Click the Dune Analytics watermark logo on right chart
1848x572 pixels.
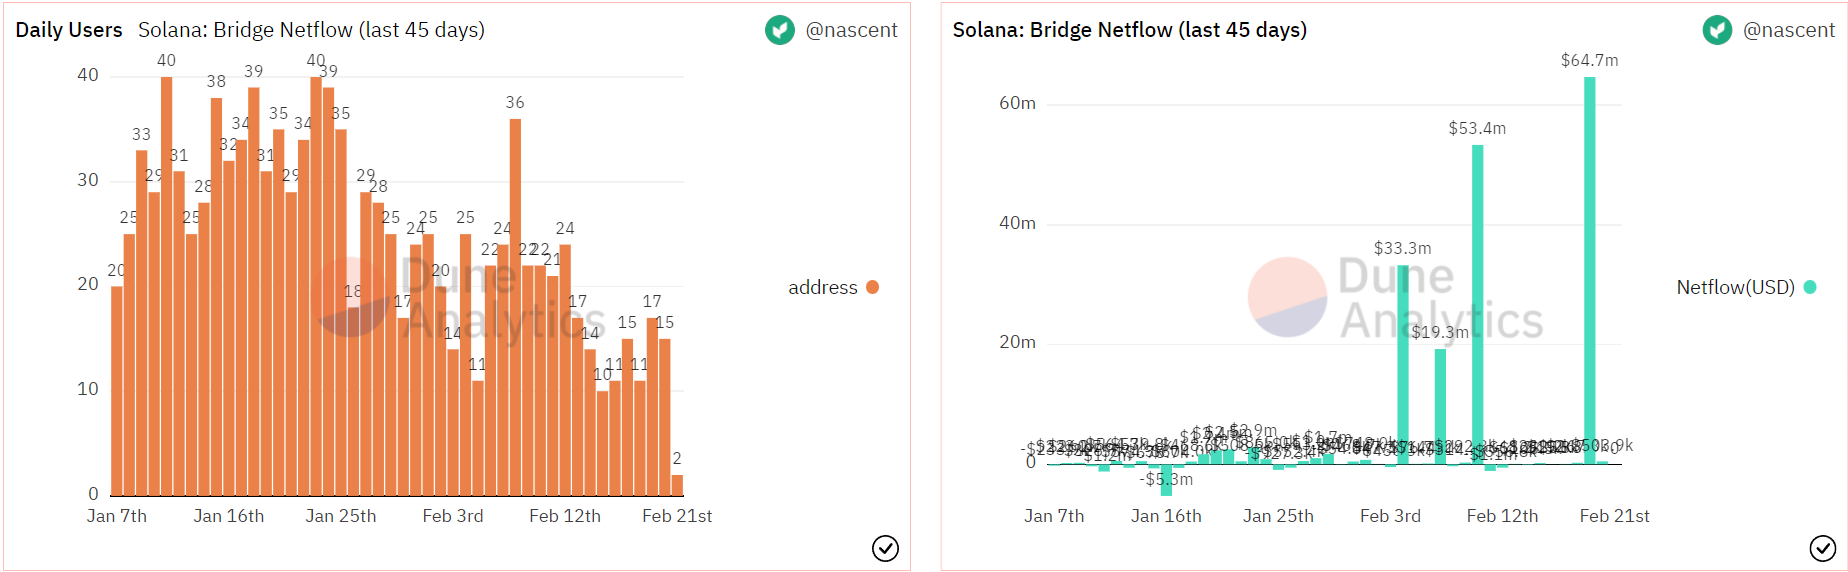tap(1287, 297)
